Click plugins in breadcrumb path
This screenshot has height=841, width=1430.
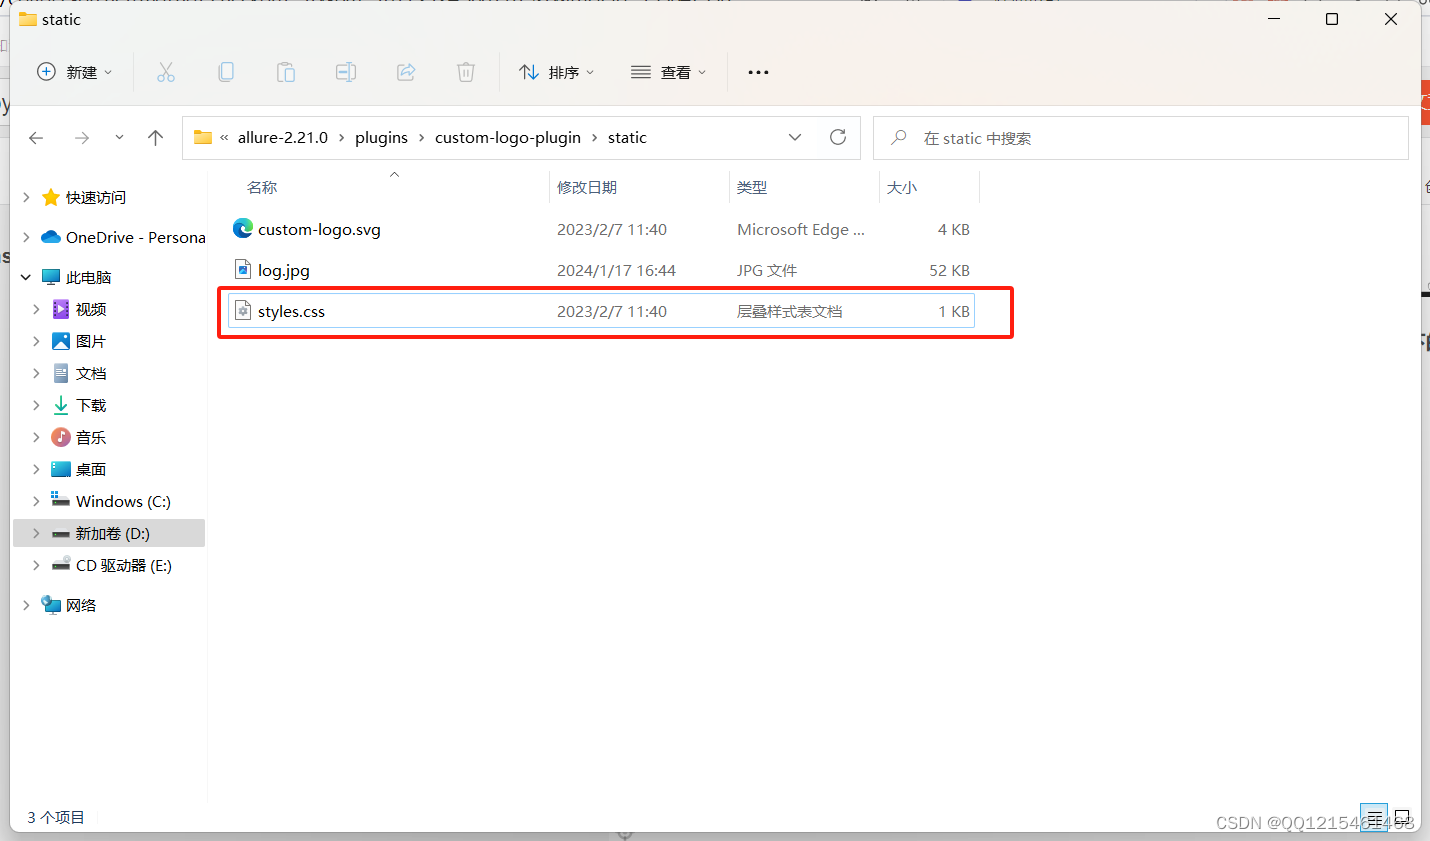(381, 138)
